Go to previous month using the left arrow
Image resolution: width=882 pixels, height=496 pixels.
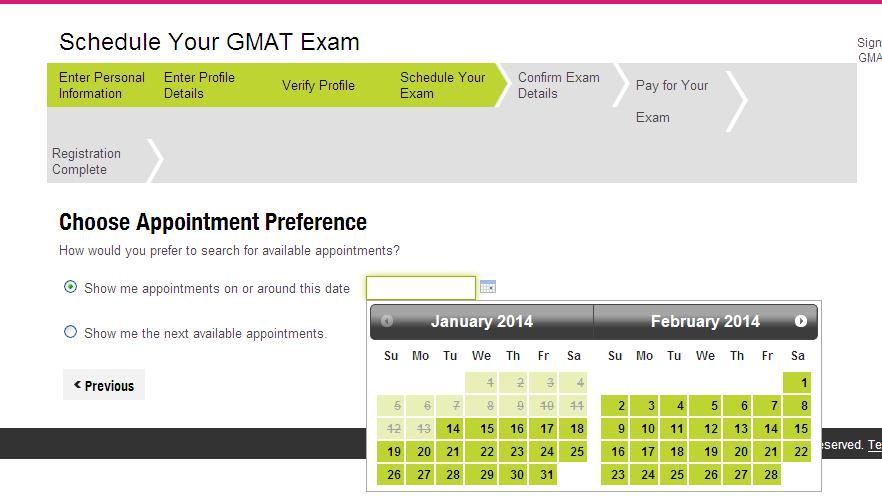click(386, 321)
